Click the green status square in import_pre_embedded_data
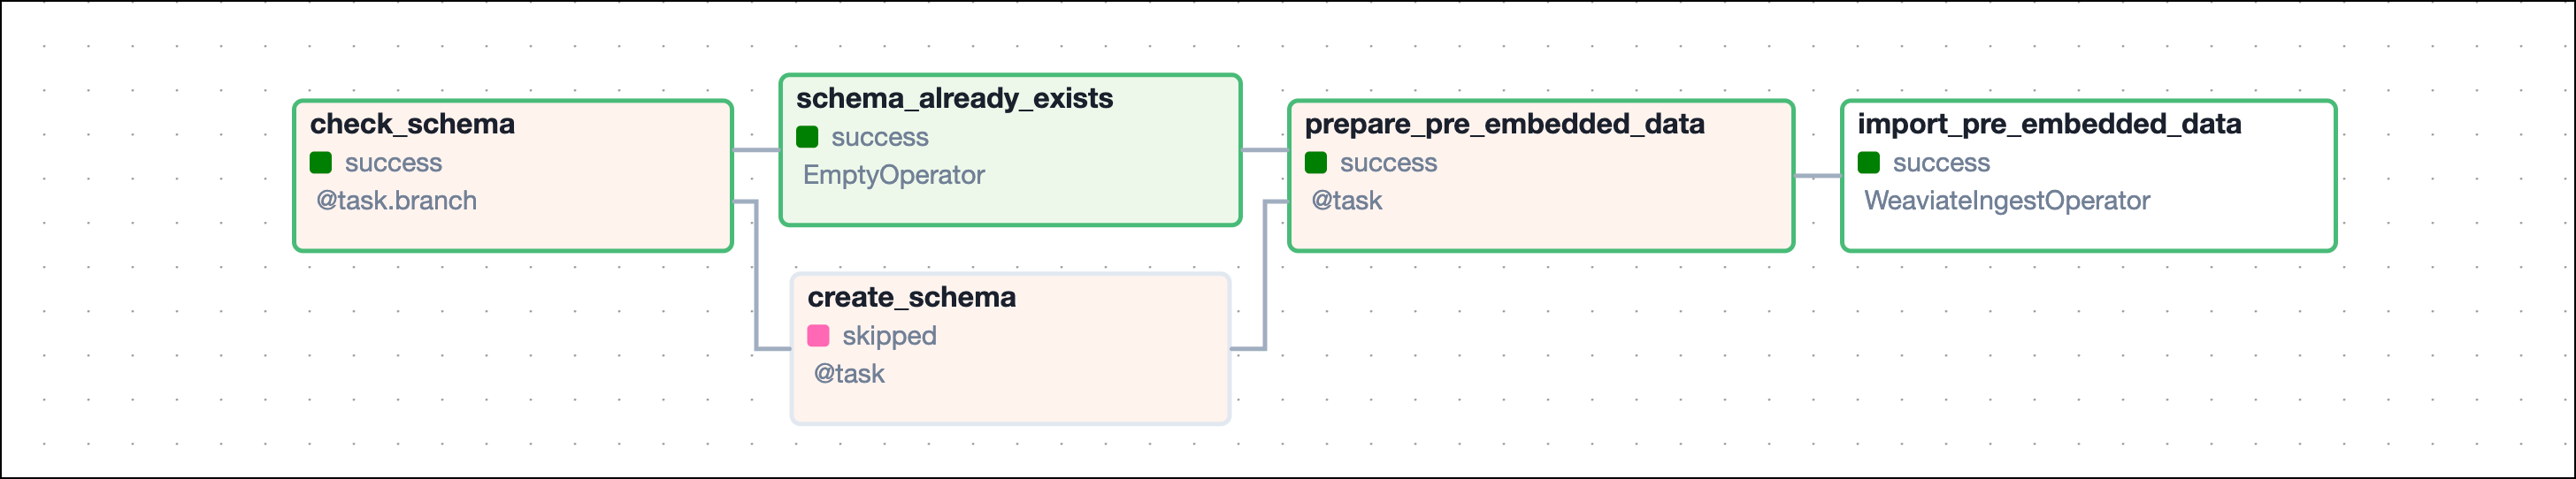The image size is (2576, 479). [x=1869, y=163]
